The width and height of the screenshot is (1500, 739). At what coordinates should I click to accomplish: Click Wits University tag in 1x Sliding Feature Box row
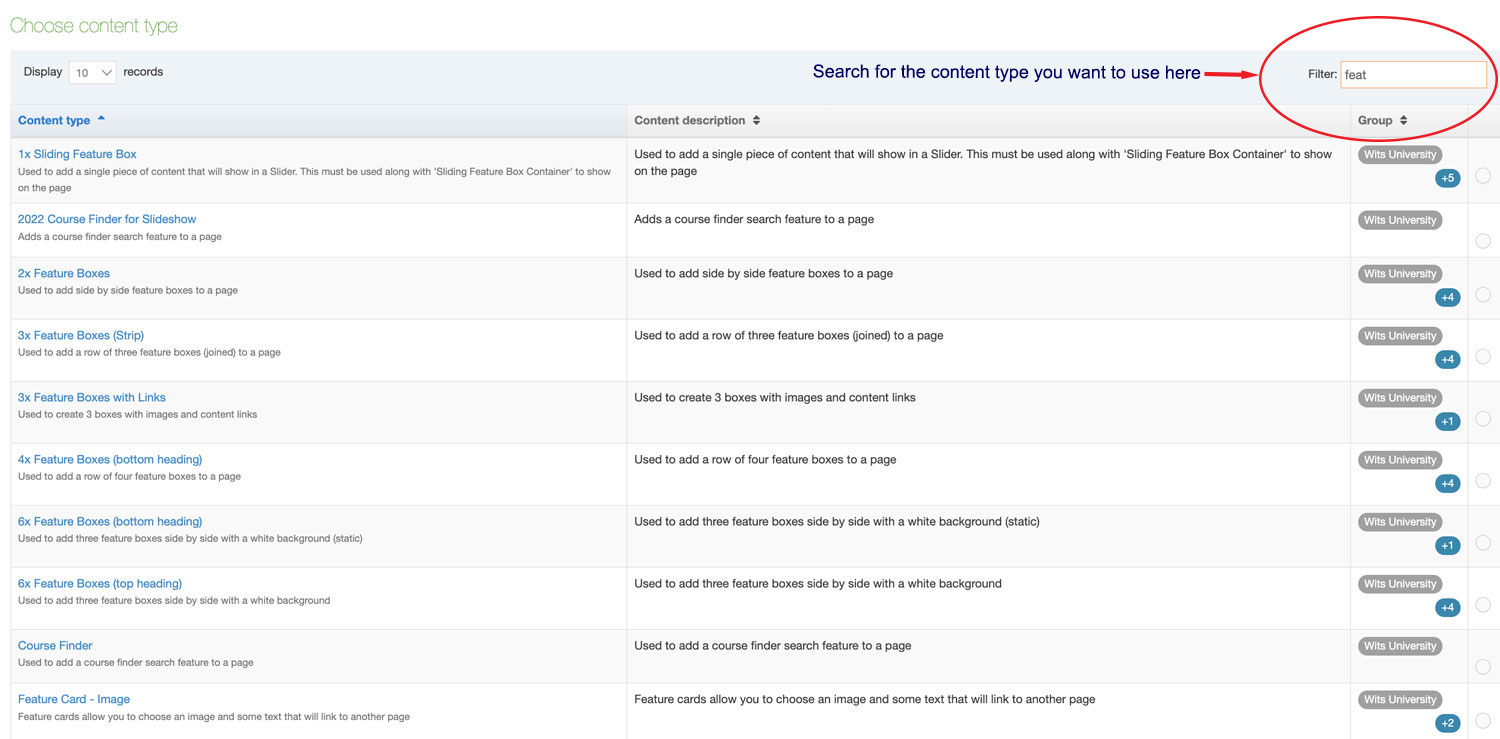pos(1400,155)
